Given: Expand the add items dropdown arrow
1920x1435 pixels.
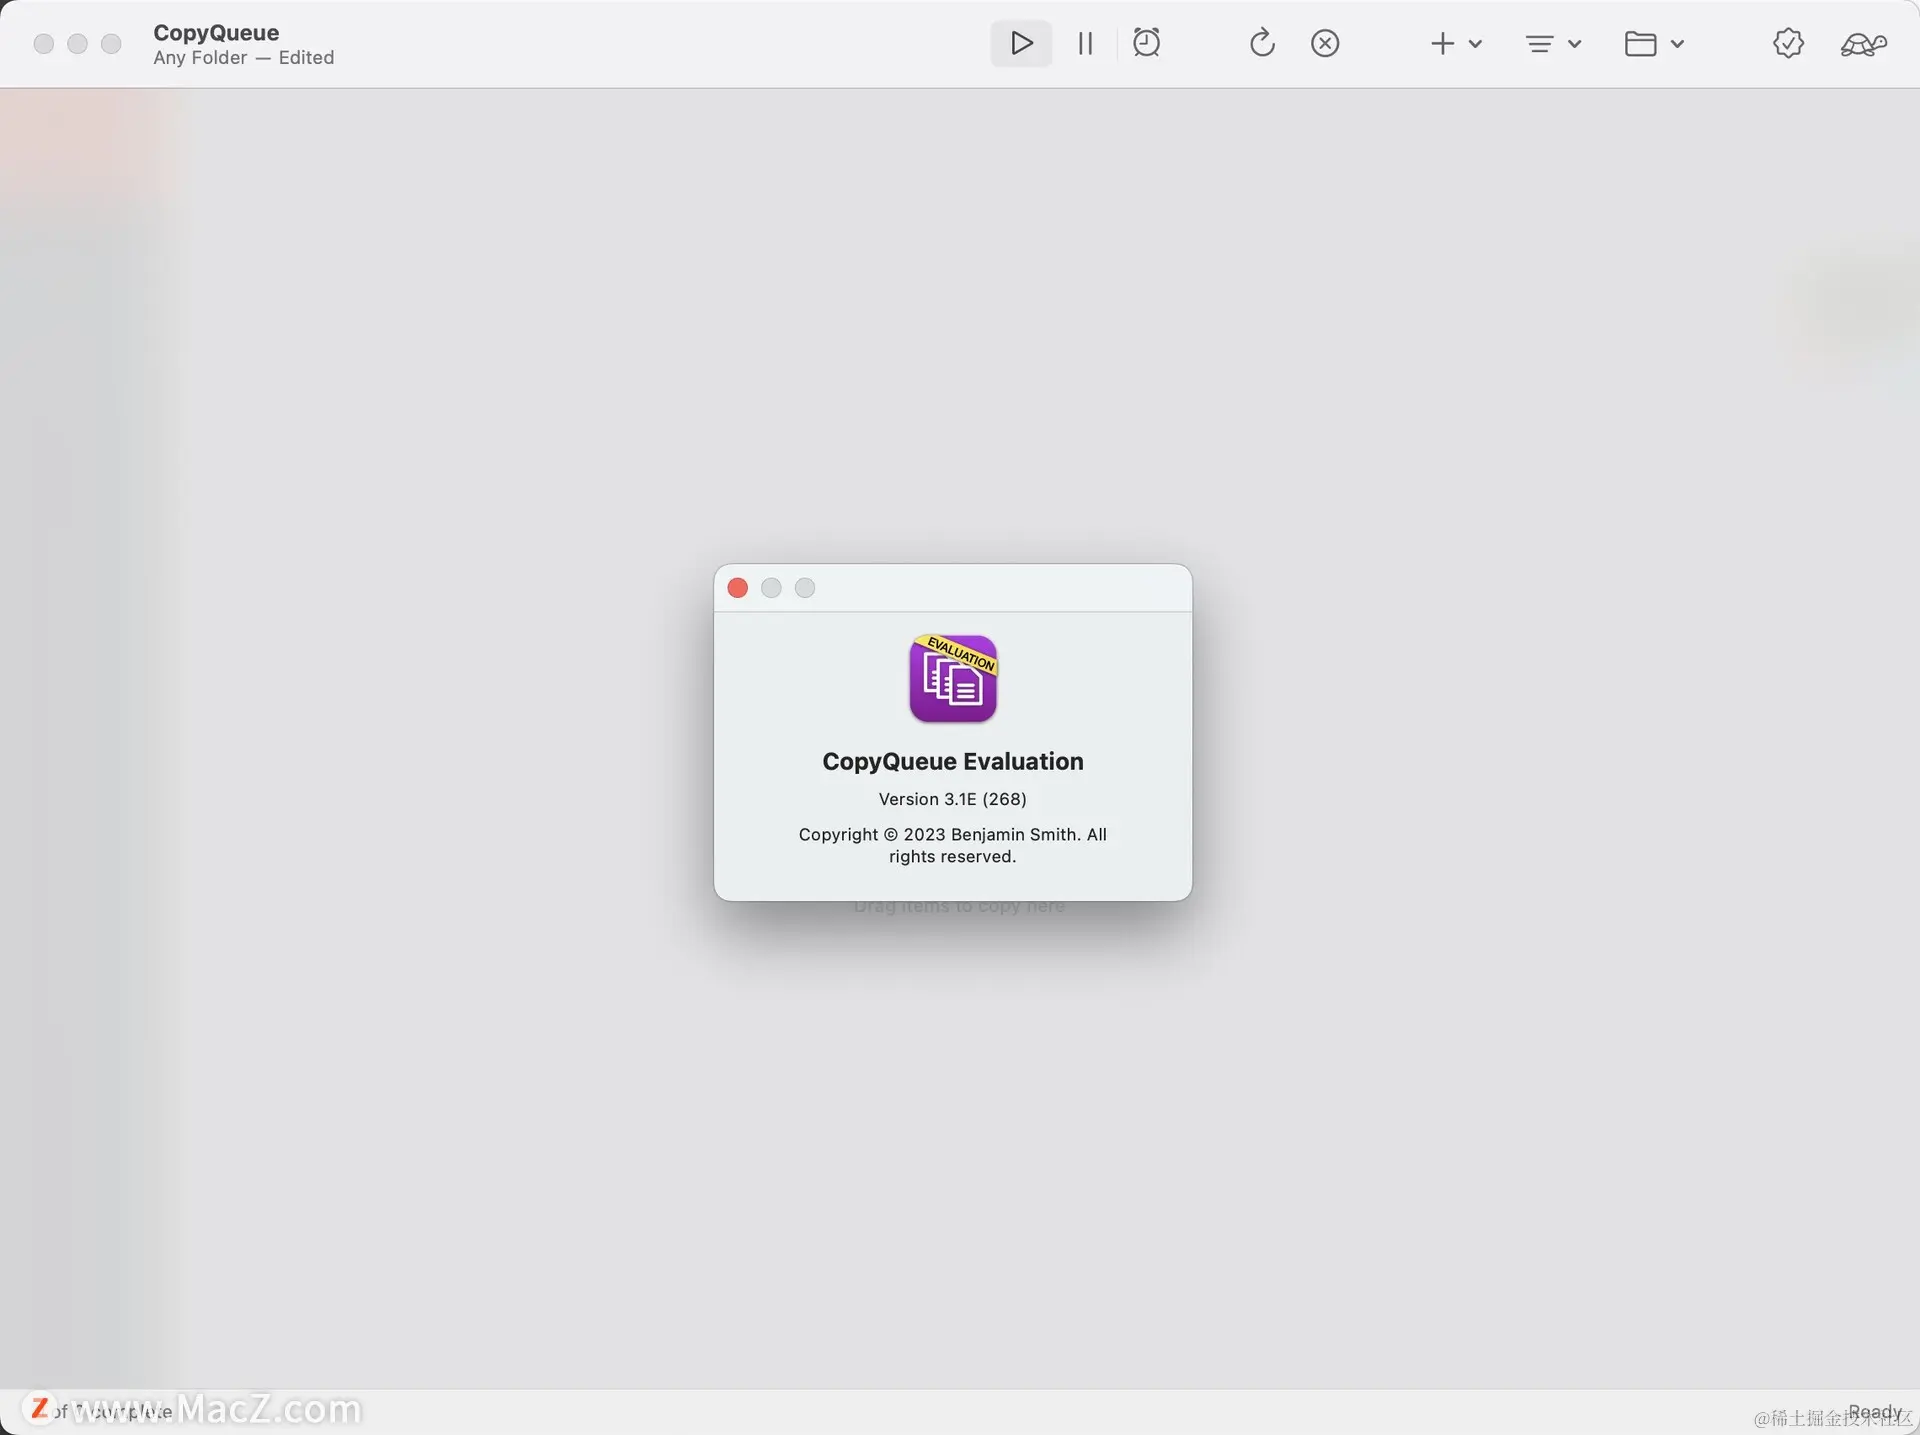Looking at the screenshot, I should tap(1475, 44).
